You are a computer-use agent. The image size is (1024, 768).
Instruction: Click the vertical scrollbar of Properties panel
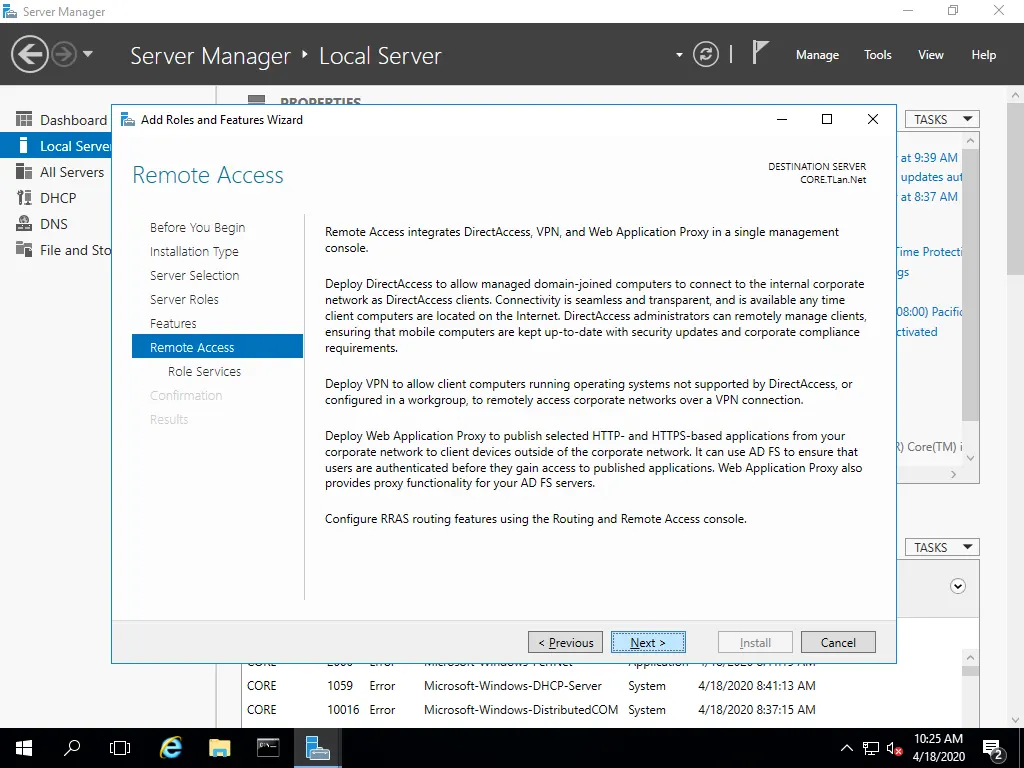[970, 284]
